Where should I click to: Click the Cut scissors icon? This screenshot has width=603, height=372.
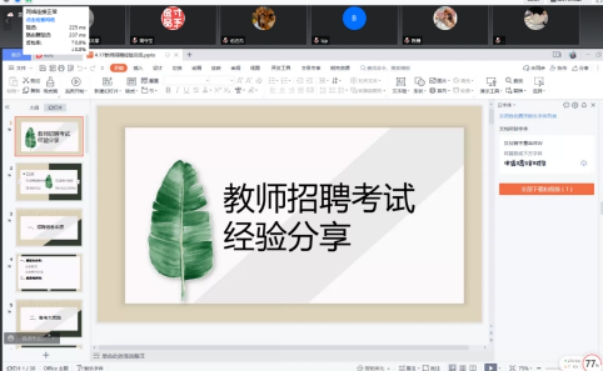click(26, 80)
